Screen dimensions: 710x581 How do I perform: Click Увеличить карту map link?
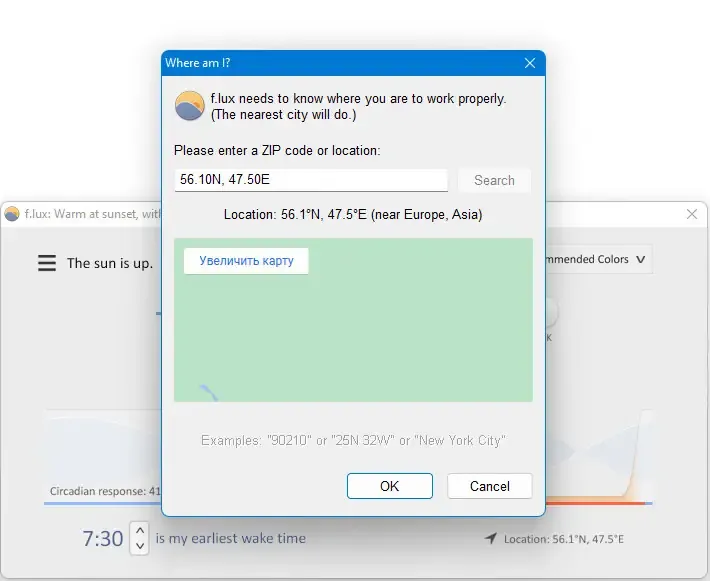[246, 260]
